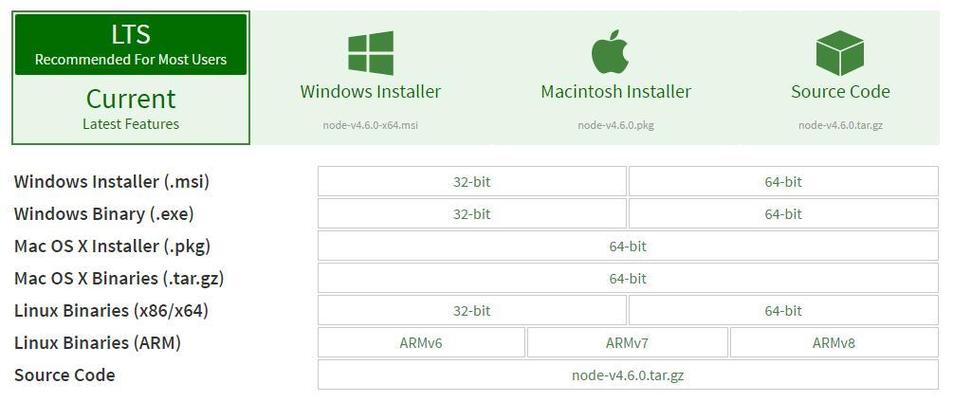Download 32-bit Linux Binaries (x86/x64)
The height and width of the screenshot is (402, 953).
(x=472, y=310)
